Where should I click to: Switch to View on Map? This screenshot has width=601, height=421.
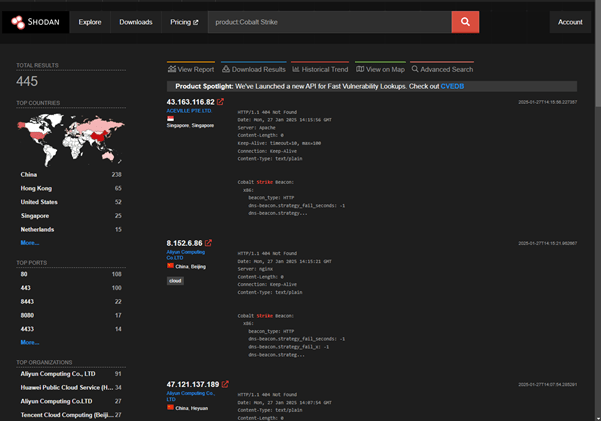coord(380,69)
